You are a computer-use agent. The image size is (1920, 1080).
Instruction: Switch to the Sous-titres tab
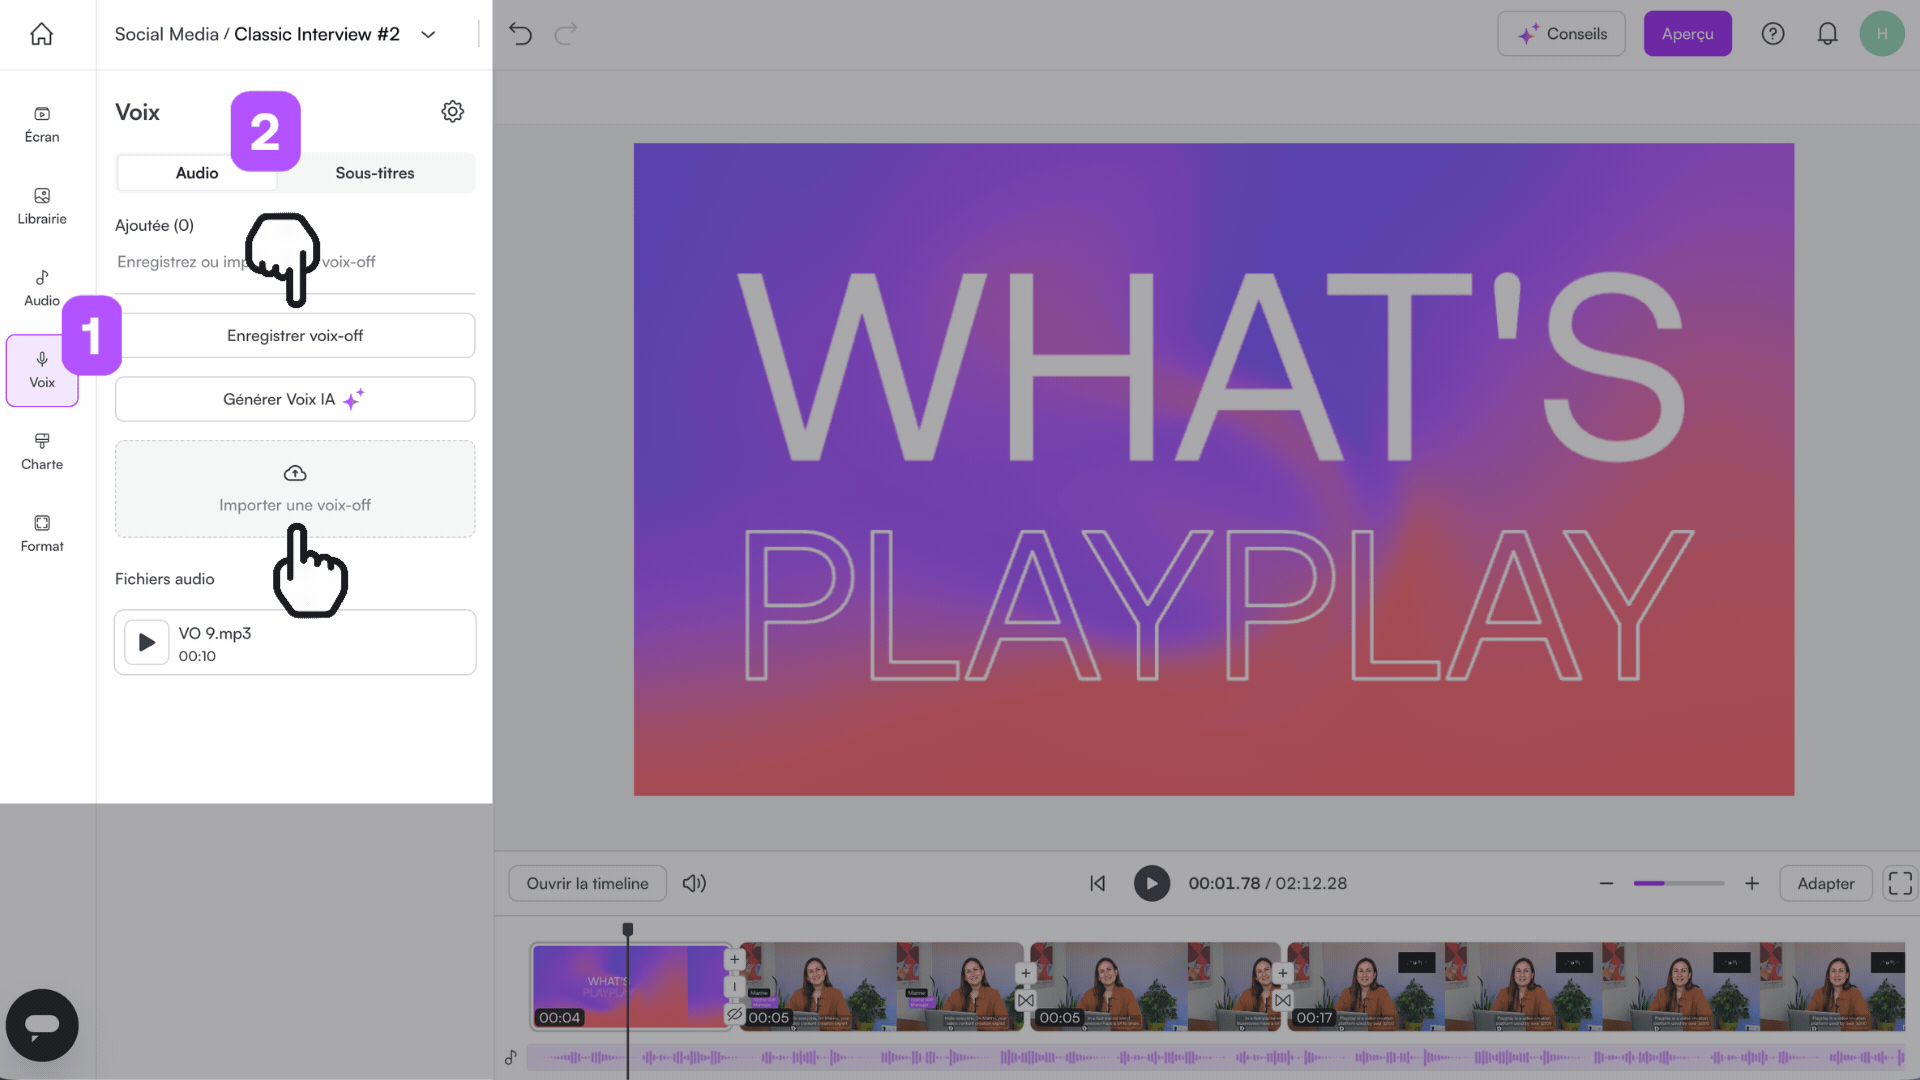pos(375,173)
